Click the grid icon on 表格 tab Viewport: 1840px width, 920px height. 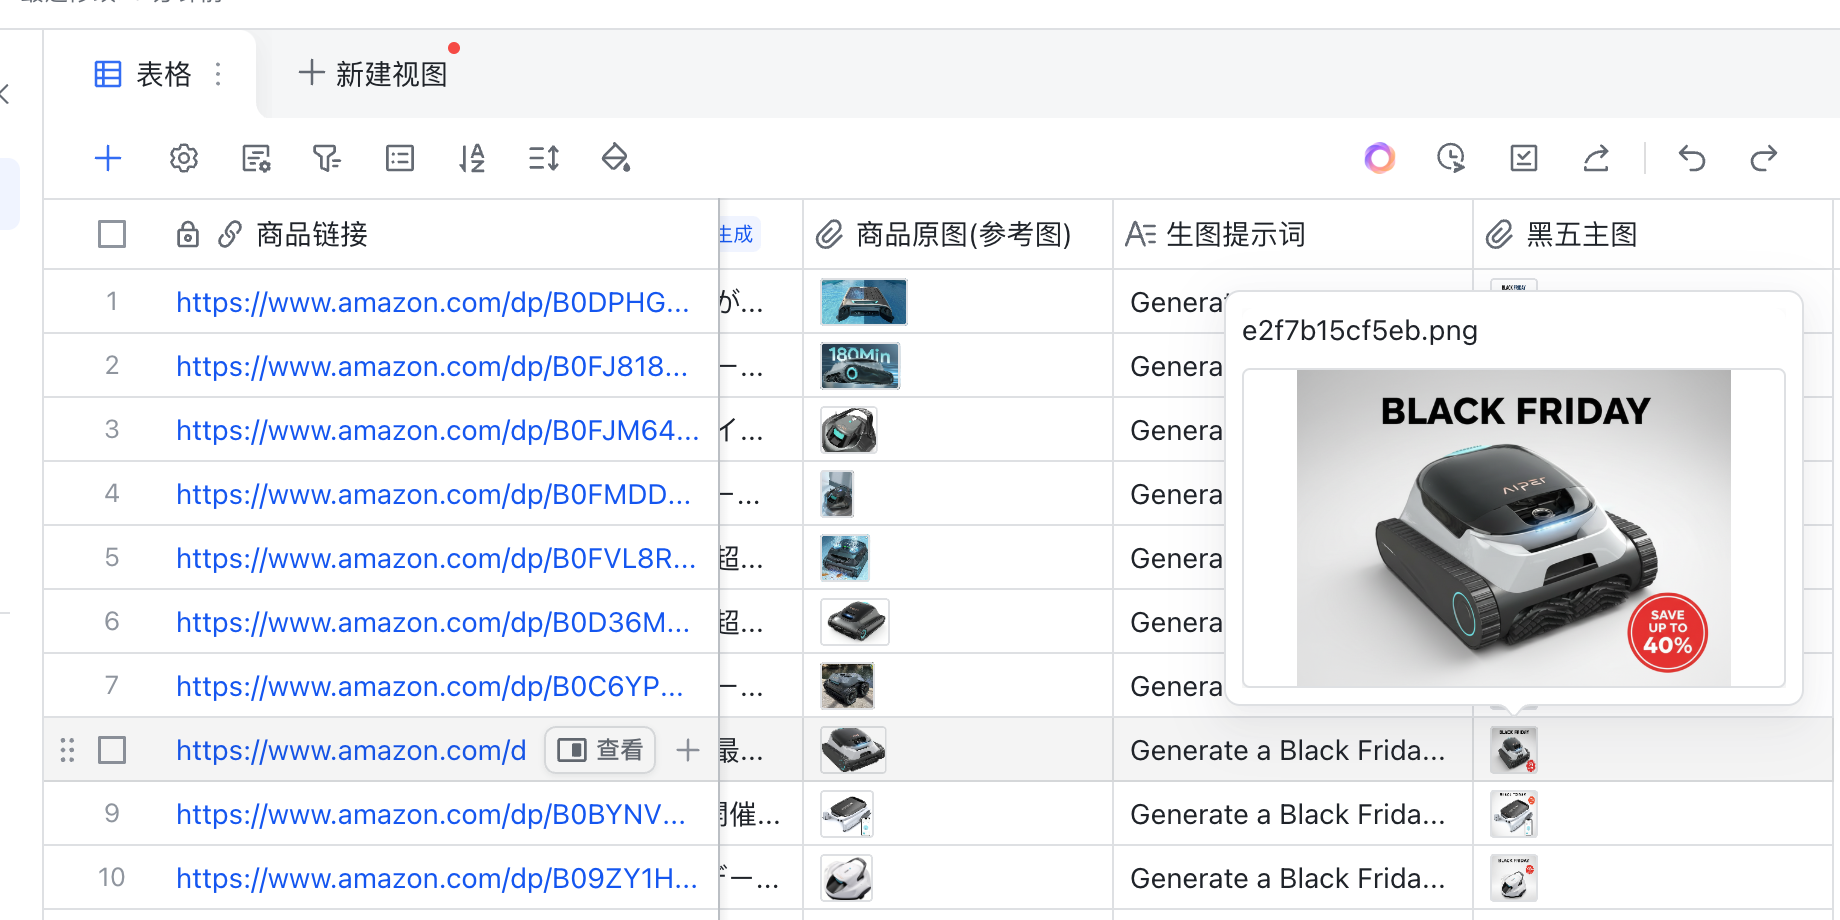(x=108, y=74)
